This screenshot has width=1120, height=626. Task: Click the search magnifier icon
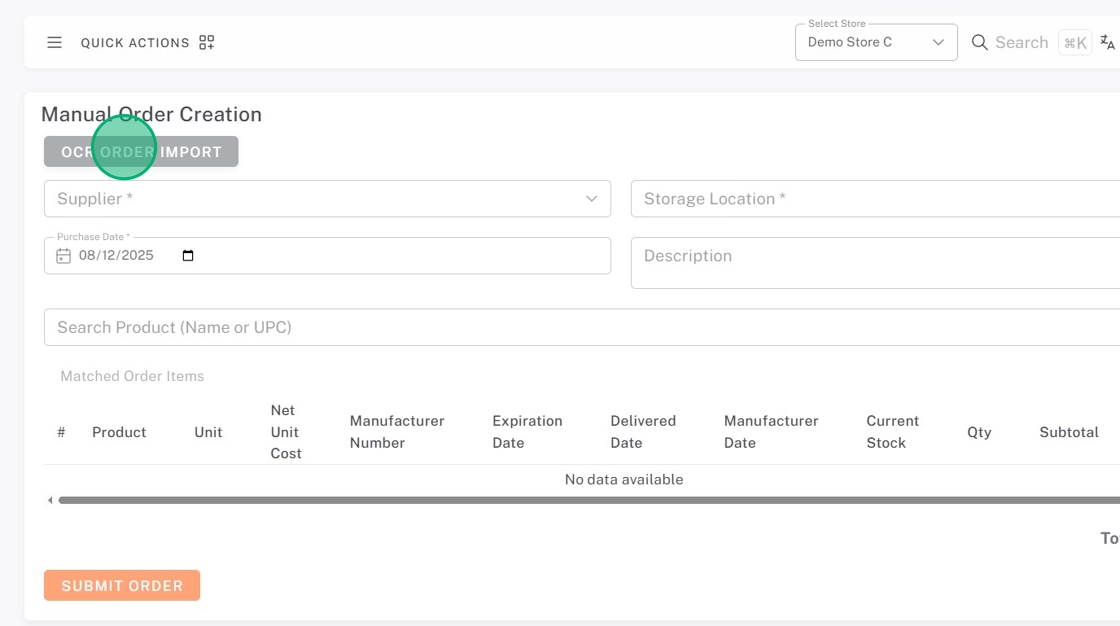click(x=980, y=42)
